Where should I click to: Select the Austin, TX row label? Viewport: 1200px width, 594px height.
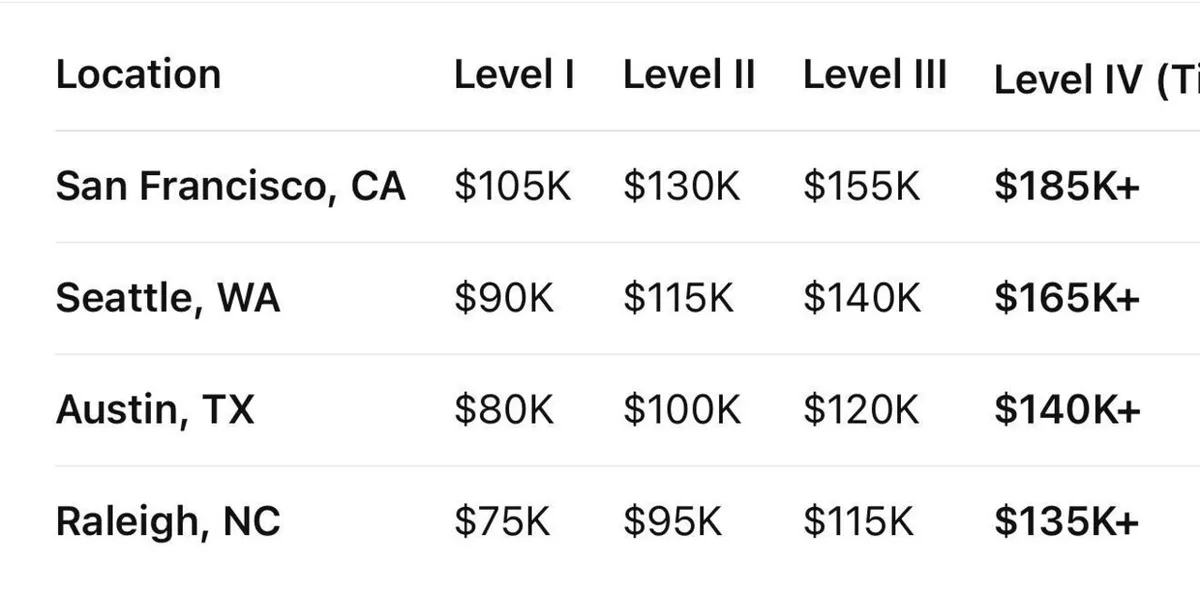point(155,410)
